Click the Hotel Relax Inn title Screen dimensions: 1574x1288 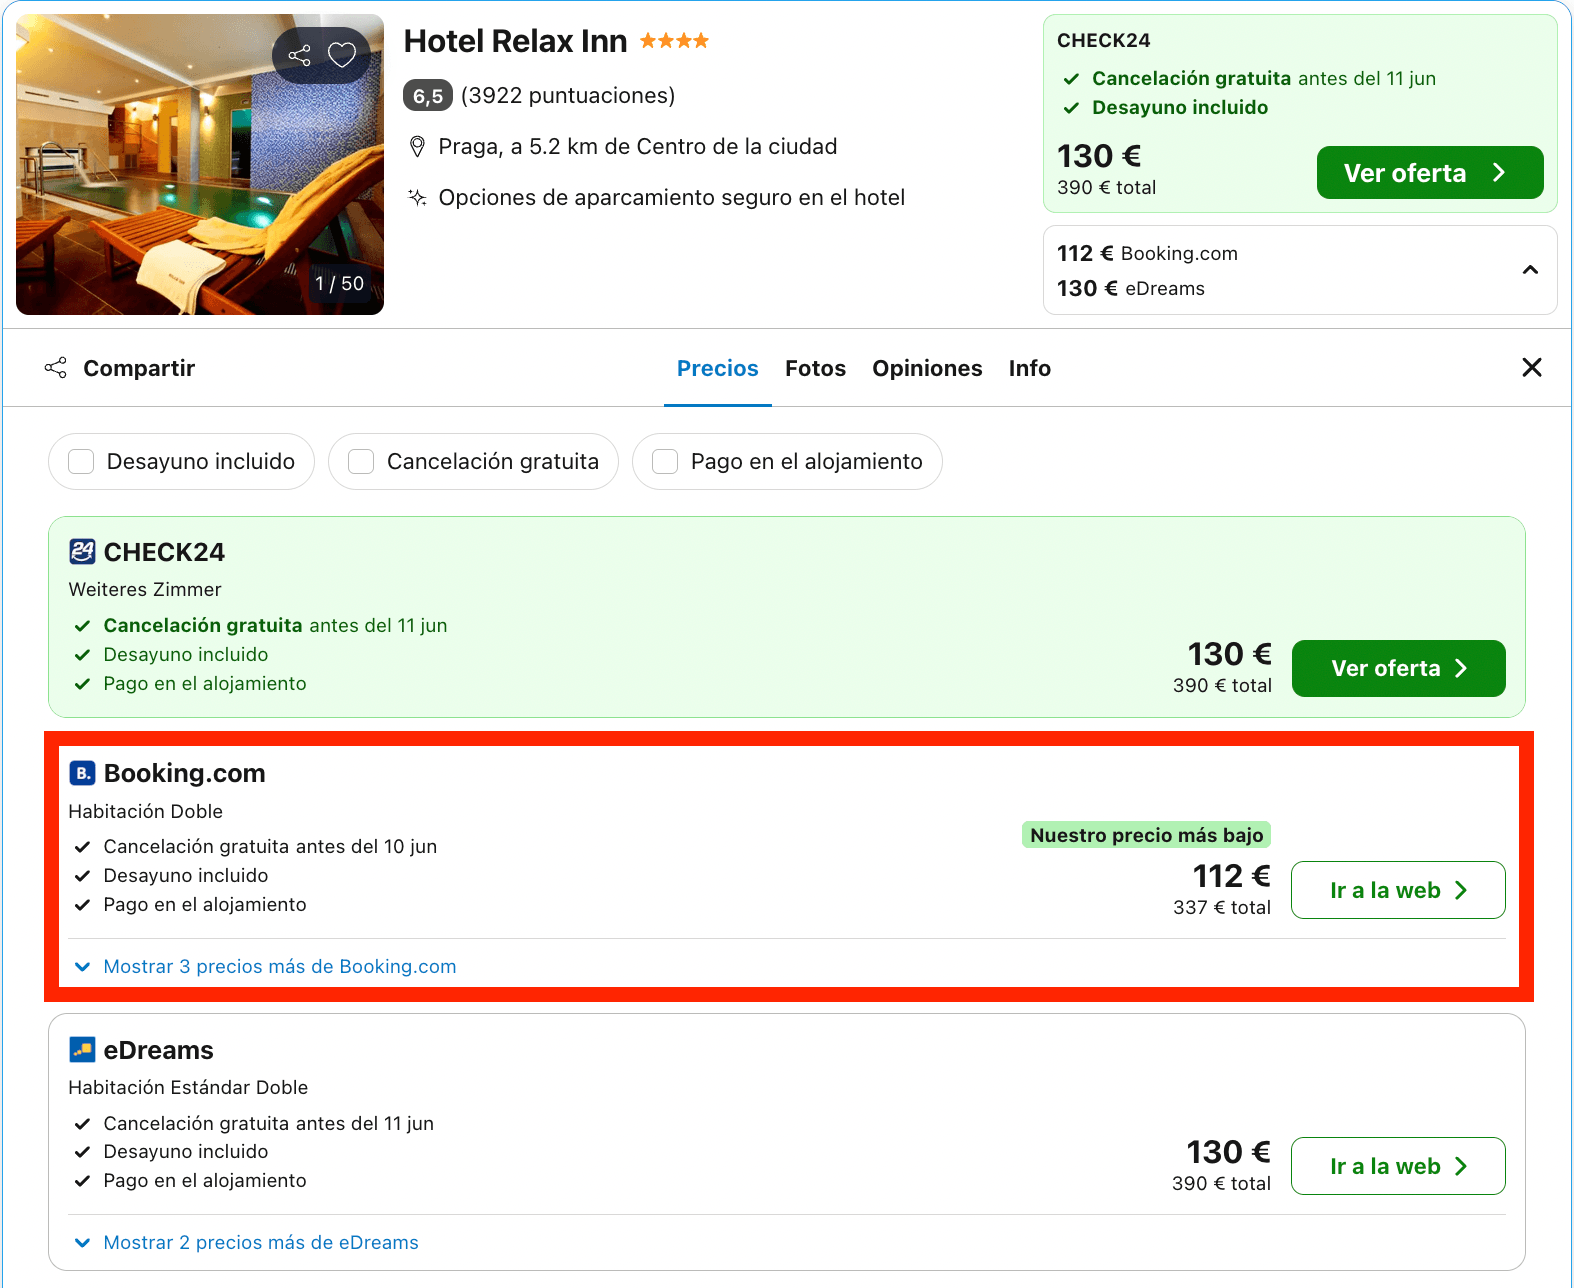[x=516, y=41]
